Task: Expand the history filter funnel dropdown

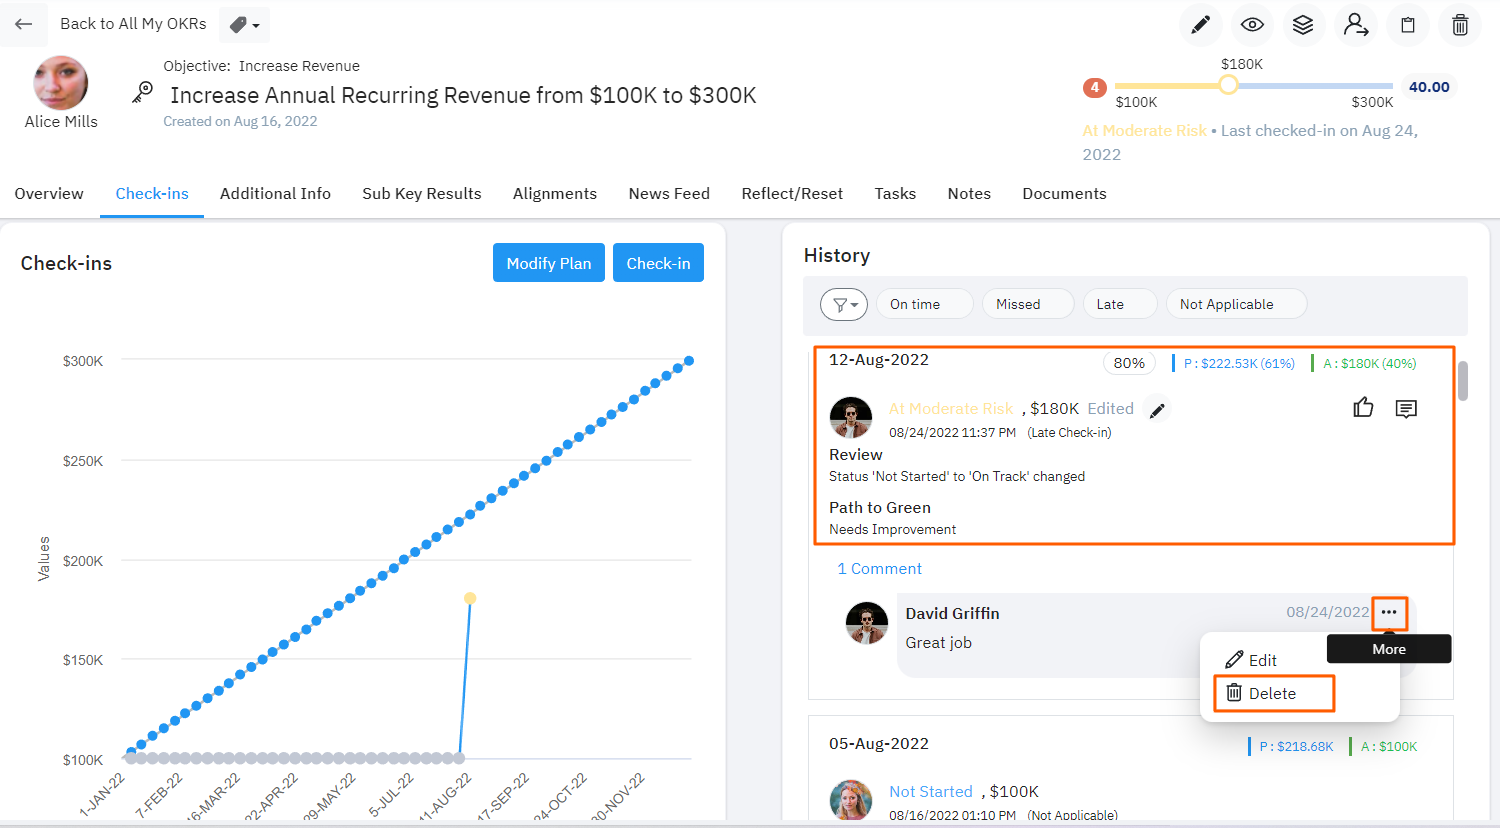Action: click(x=844, y=304)
